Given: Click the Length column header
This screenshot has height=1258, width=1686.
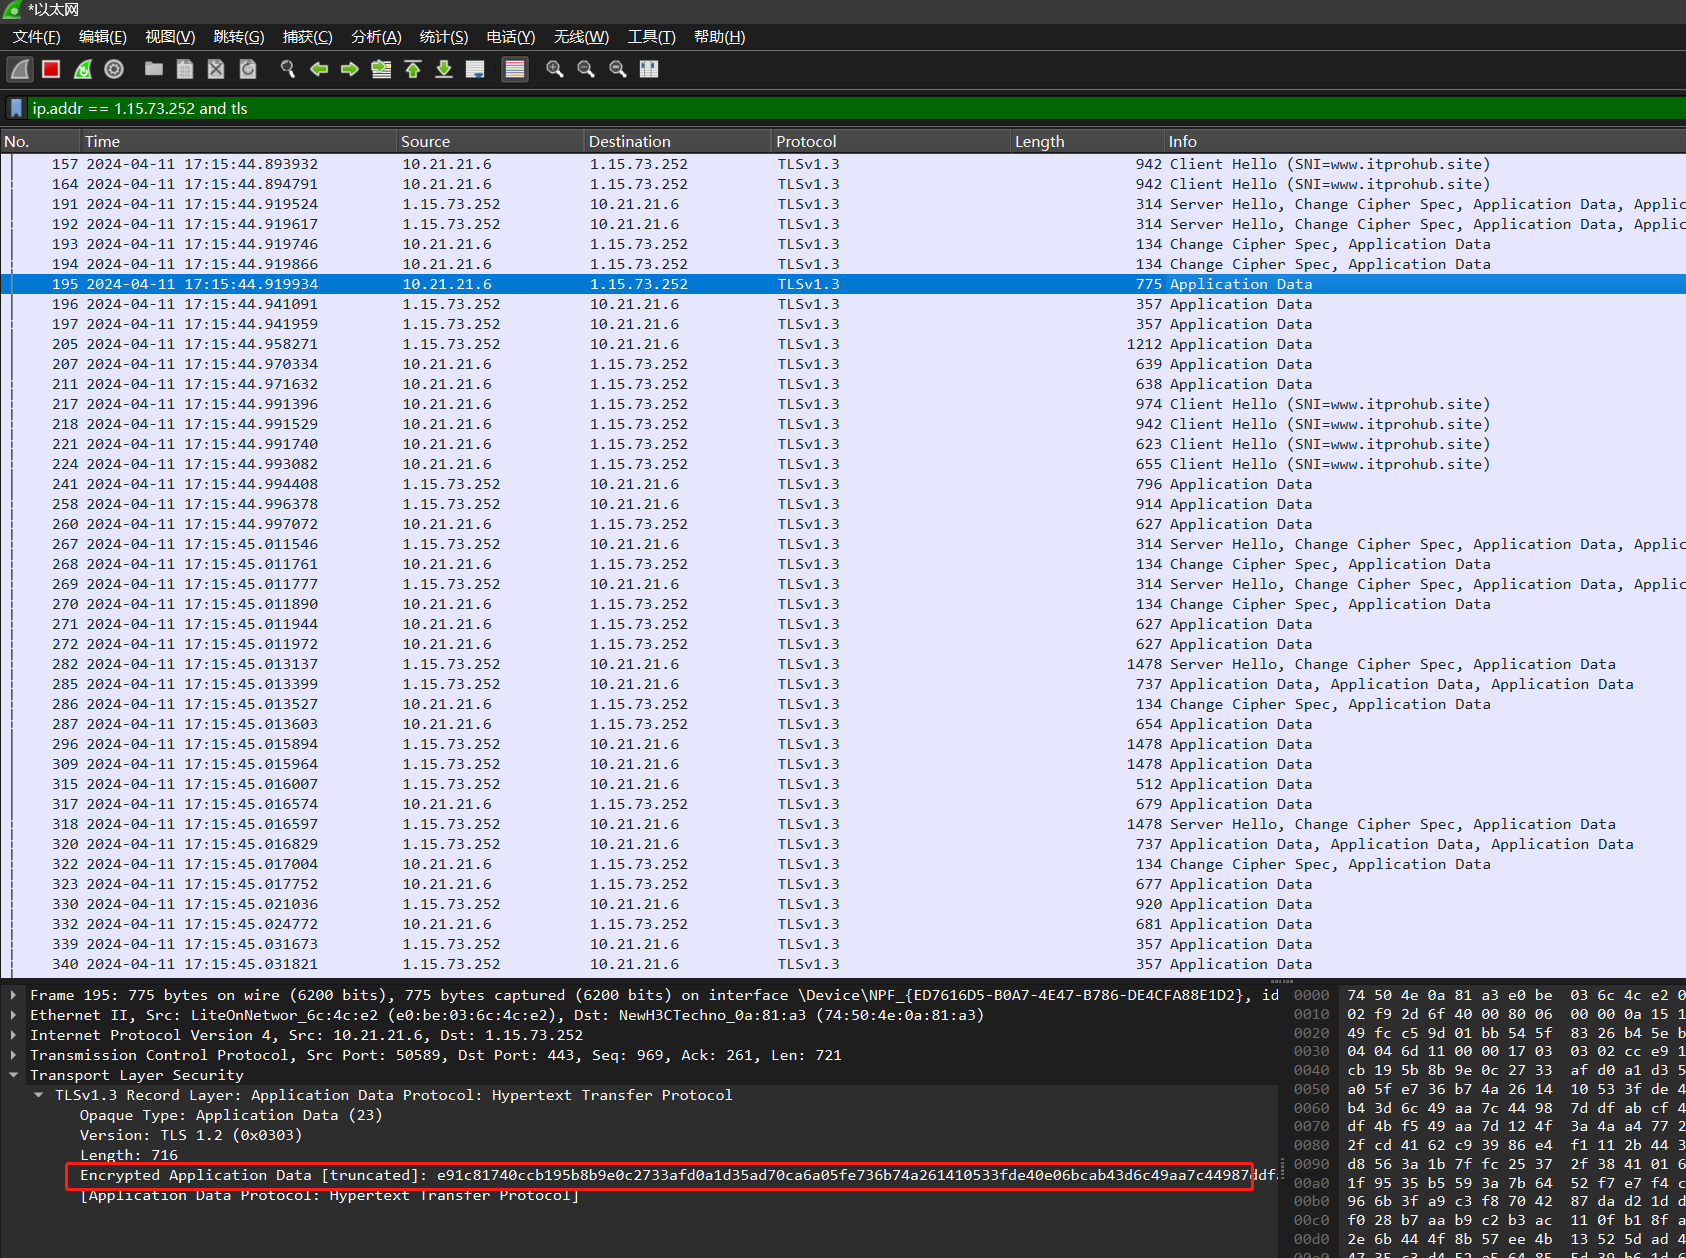Looking at the screenshot, I should point(1039,141).
